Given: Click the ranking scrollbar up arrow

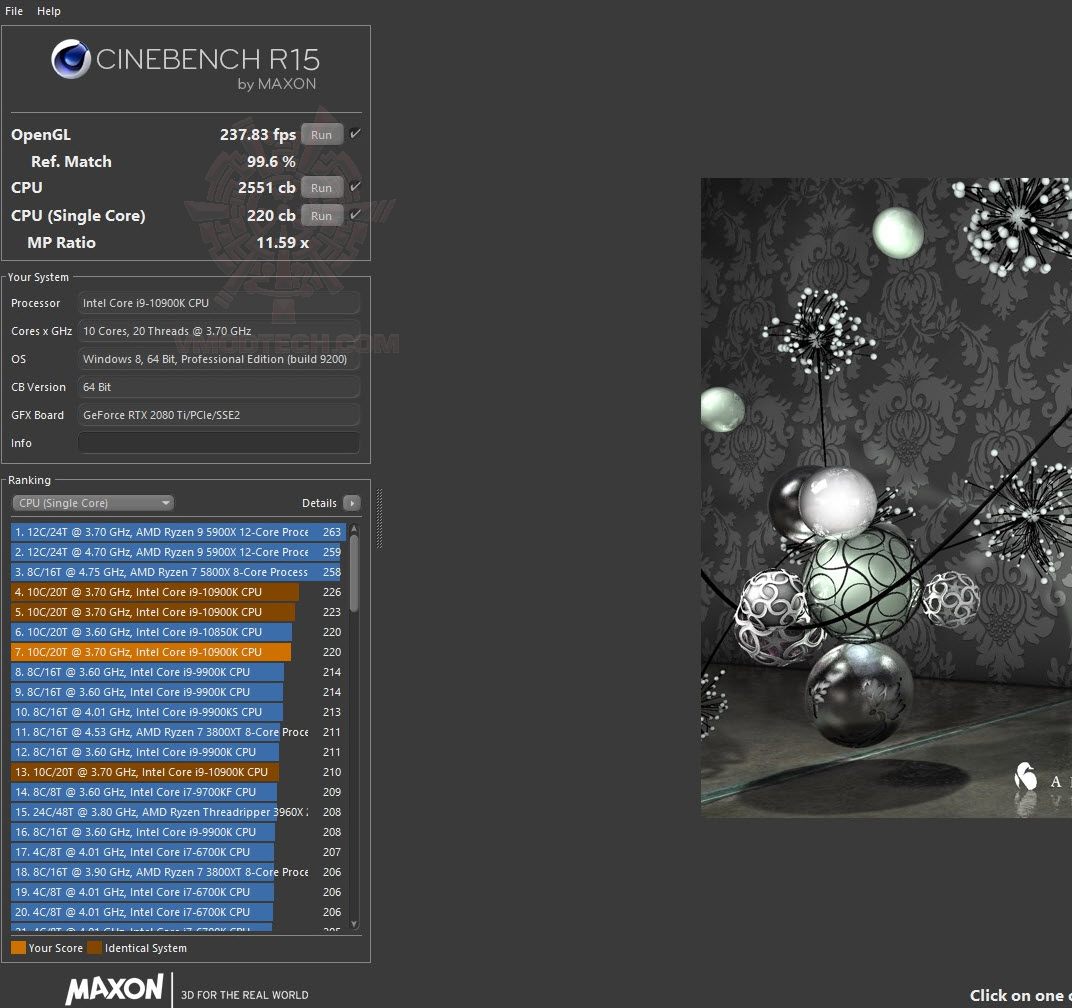Looking at the screenshot, I should click(354, 529).
